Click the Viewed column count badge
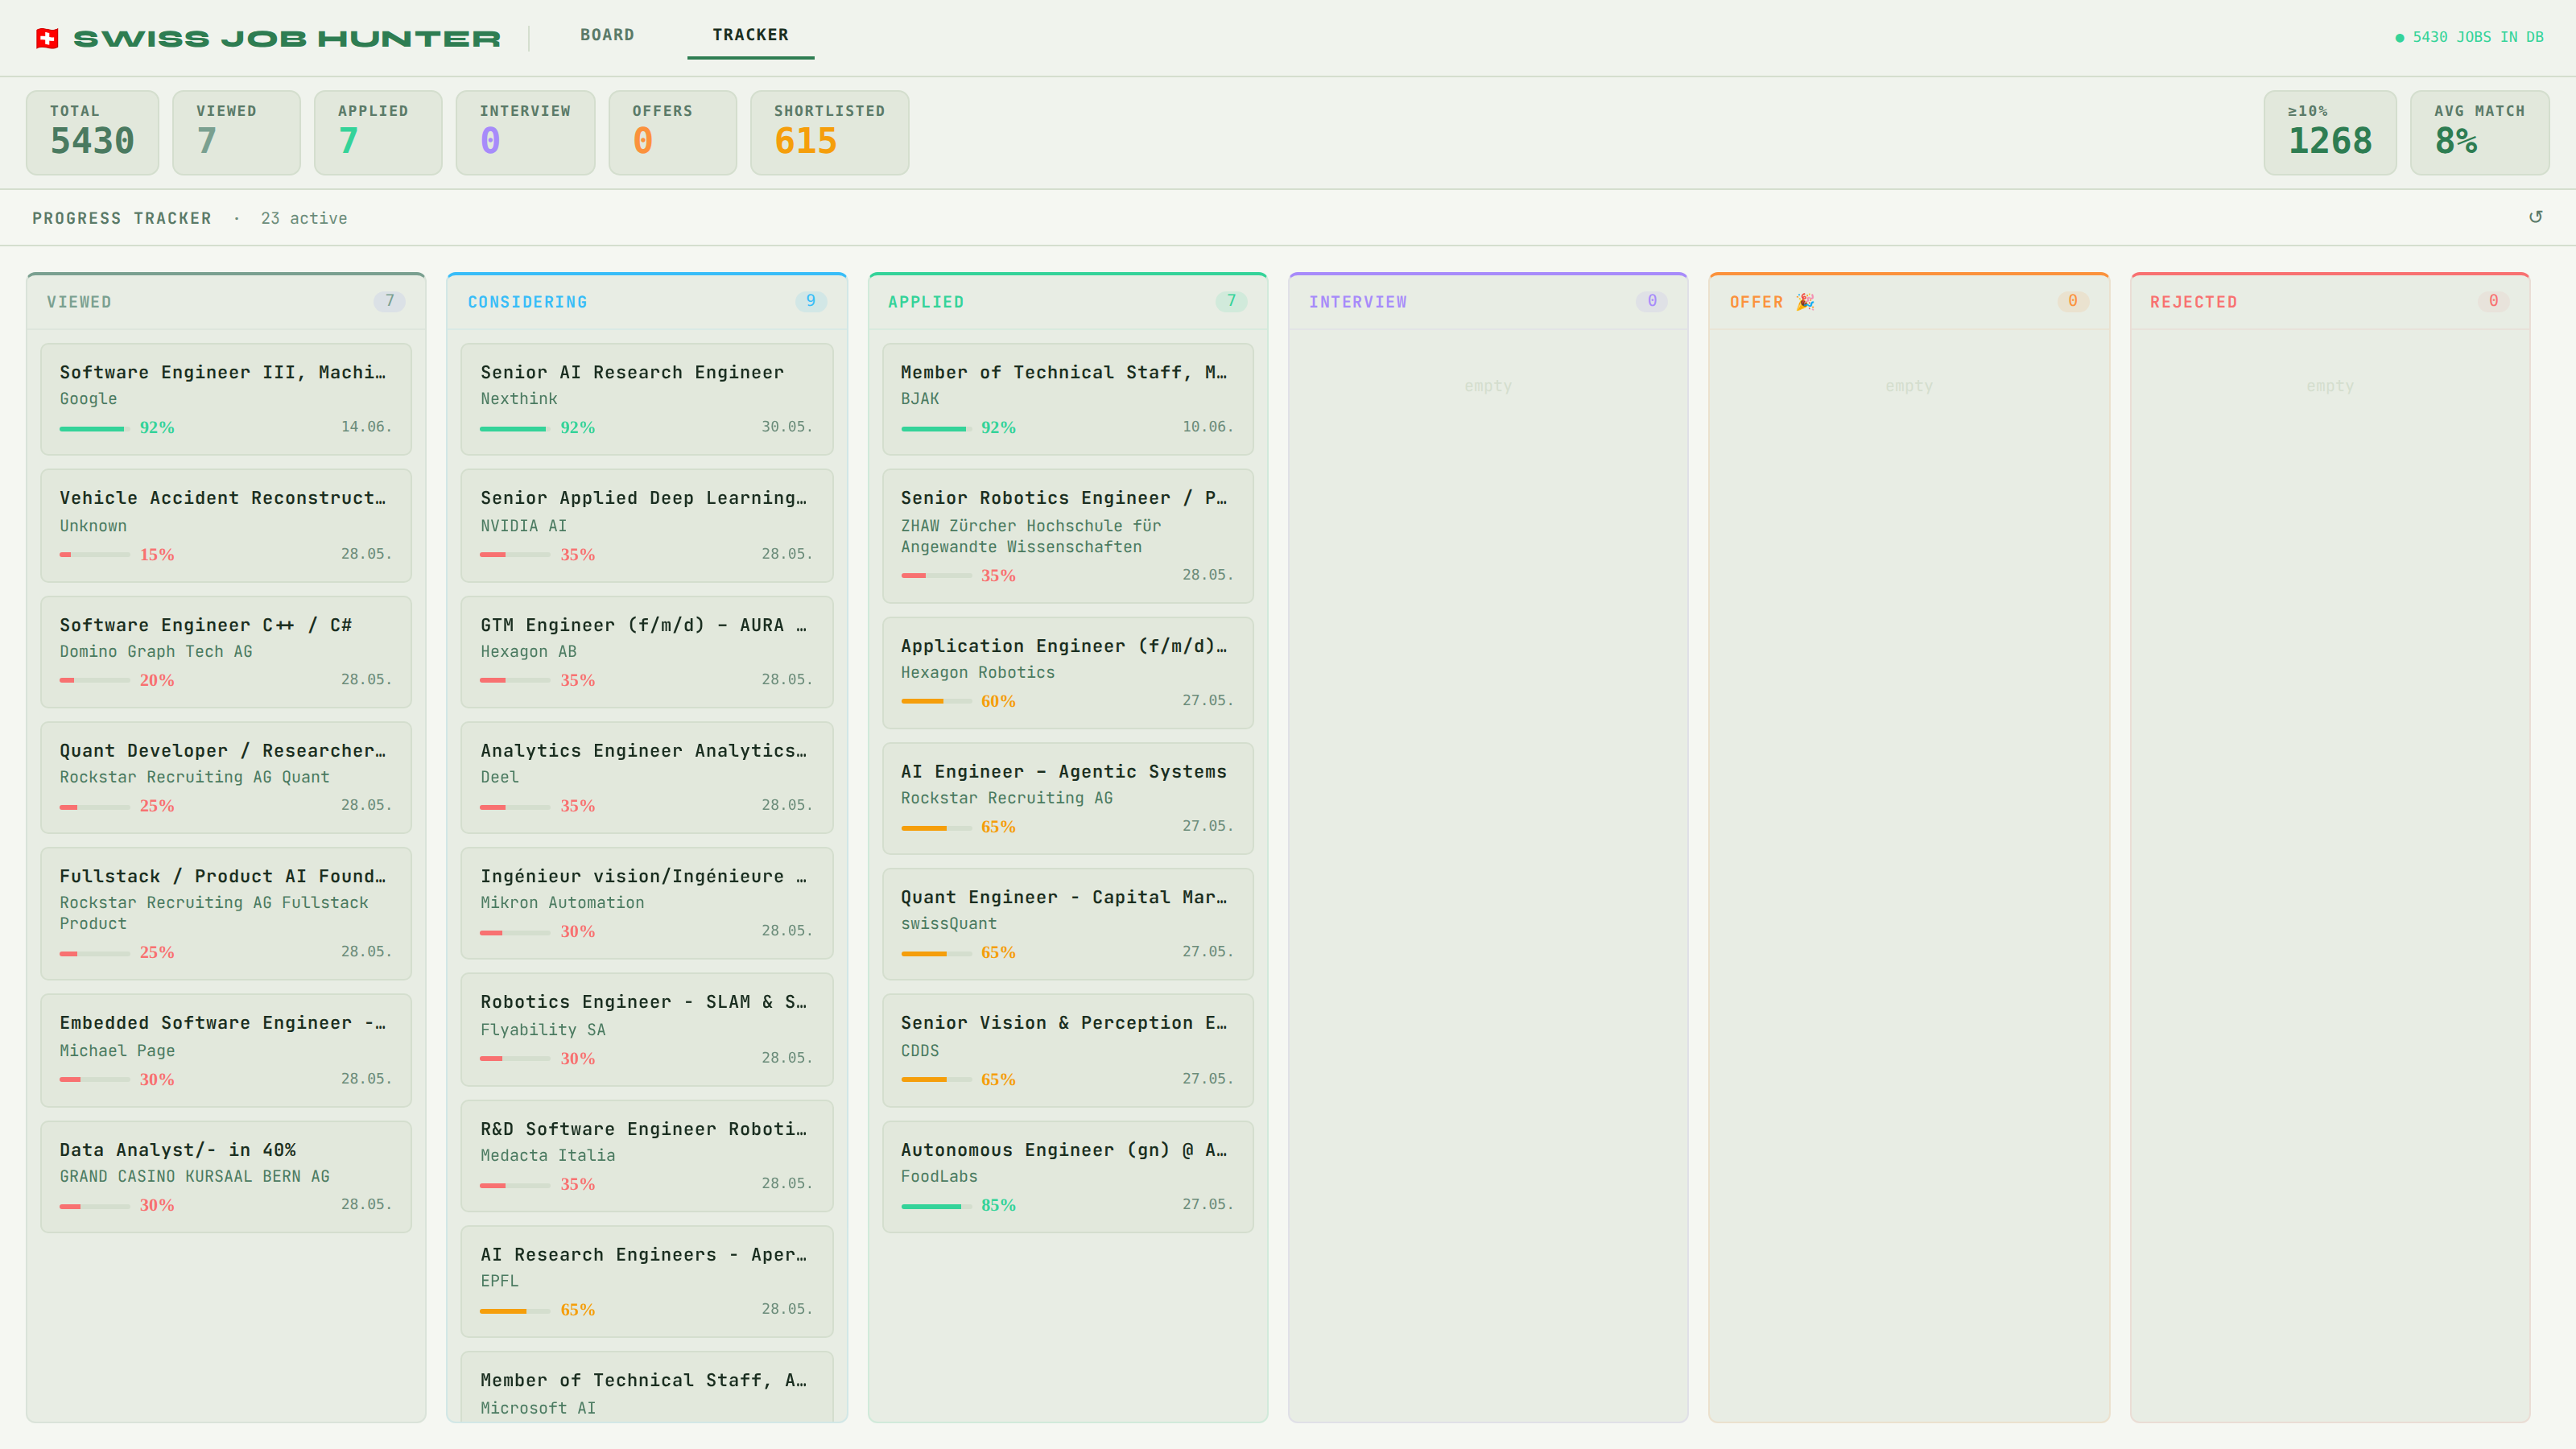 390,301
